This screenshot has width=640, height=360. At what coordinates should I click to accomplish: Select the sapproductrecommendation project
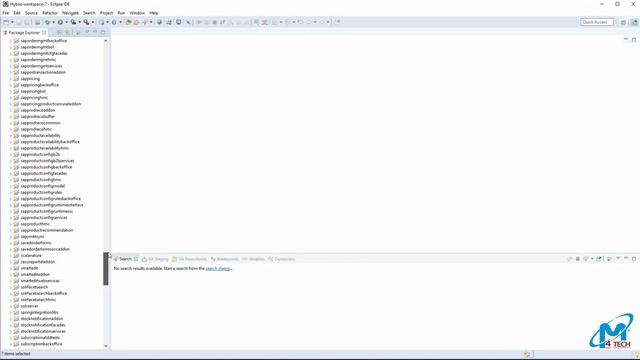coord(47,230)
